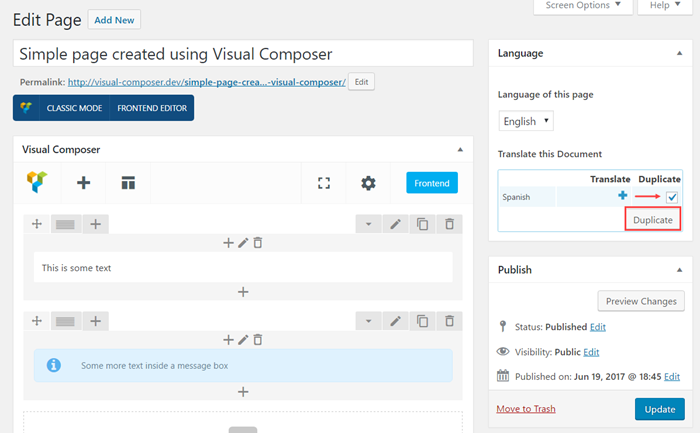Open the page language dropdown (English)

tap(526, 121)
